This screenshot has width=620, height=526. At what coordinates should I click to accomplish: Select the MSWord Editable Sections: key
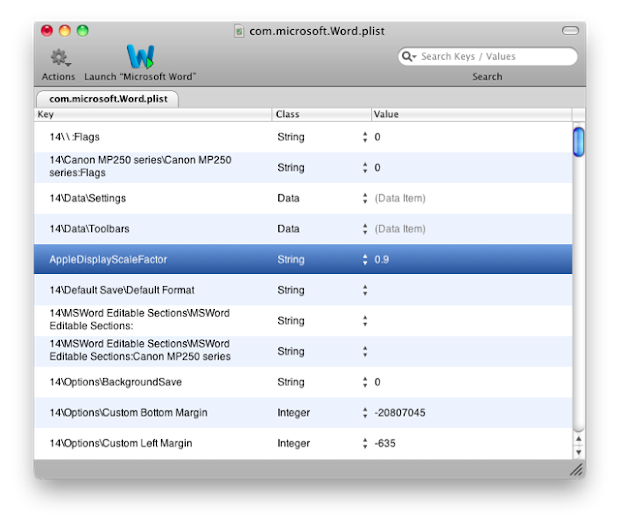[x=140, y=320]
